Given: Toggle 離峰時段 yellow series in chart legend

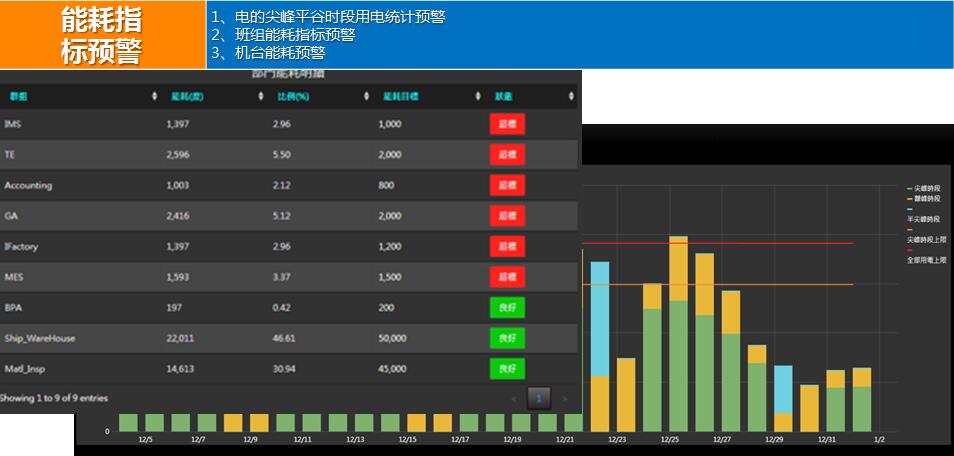Looking at the screenshot, I should click(x=926, y=199).
